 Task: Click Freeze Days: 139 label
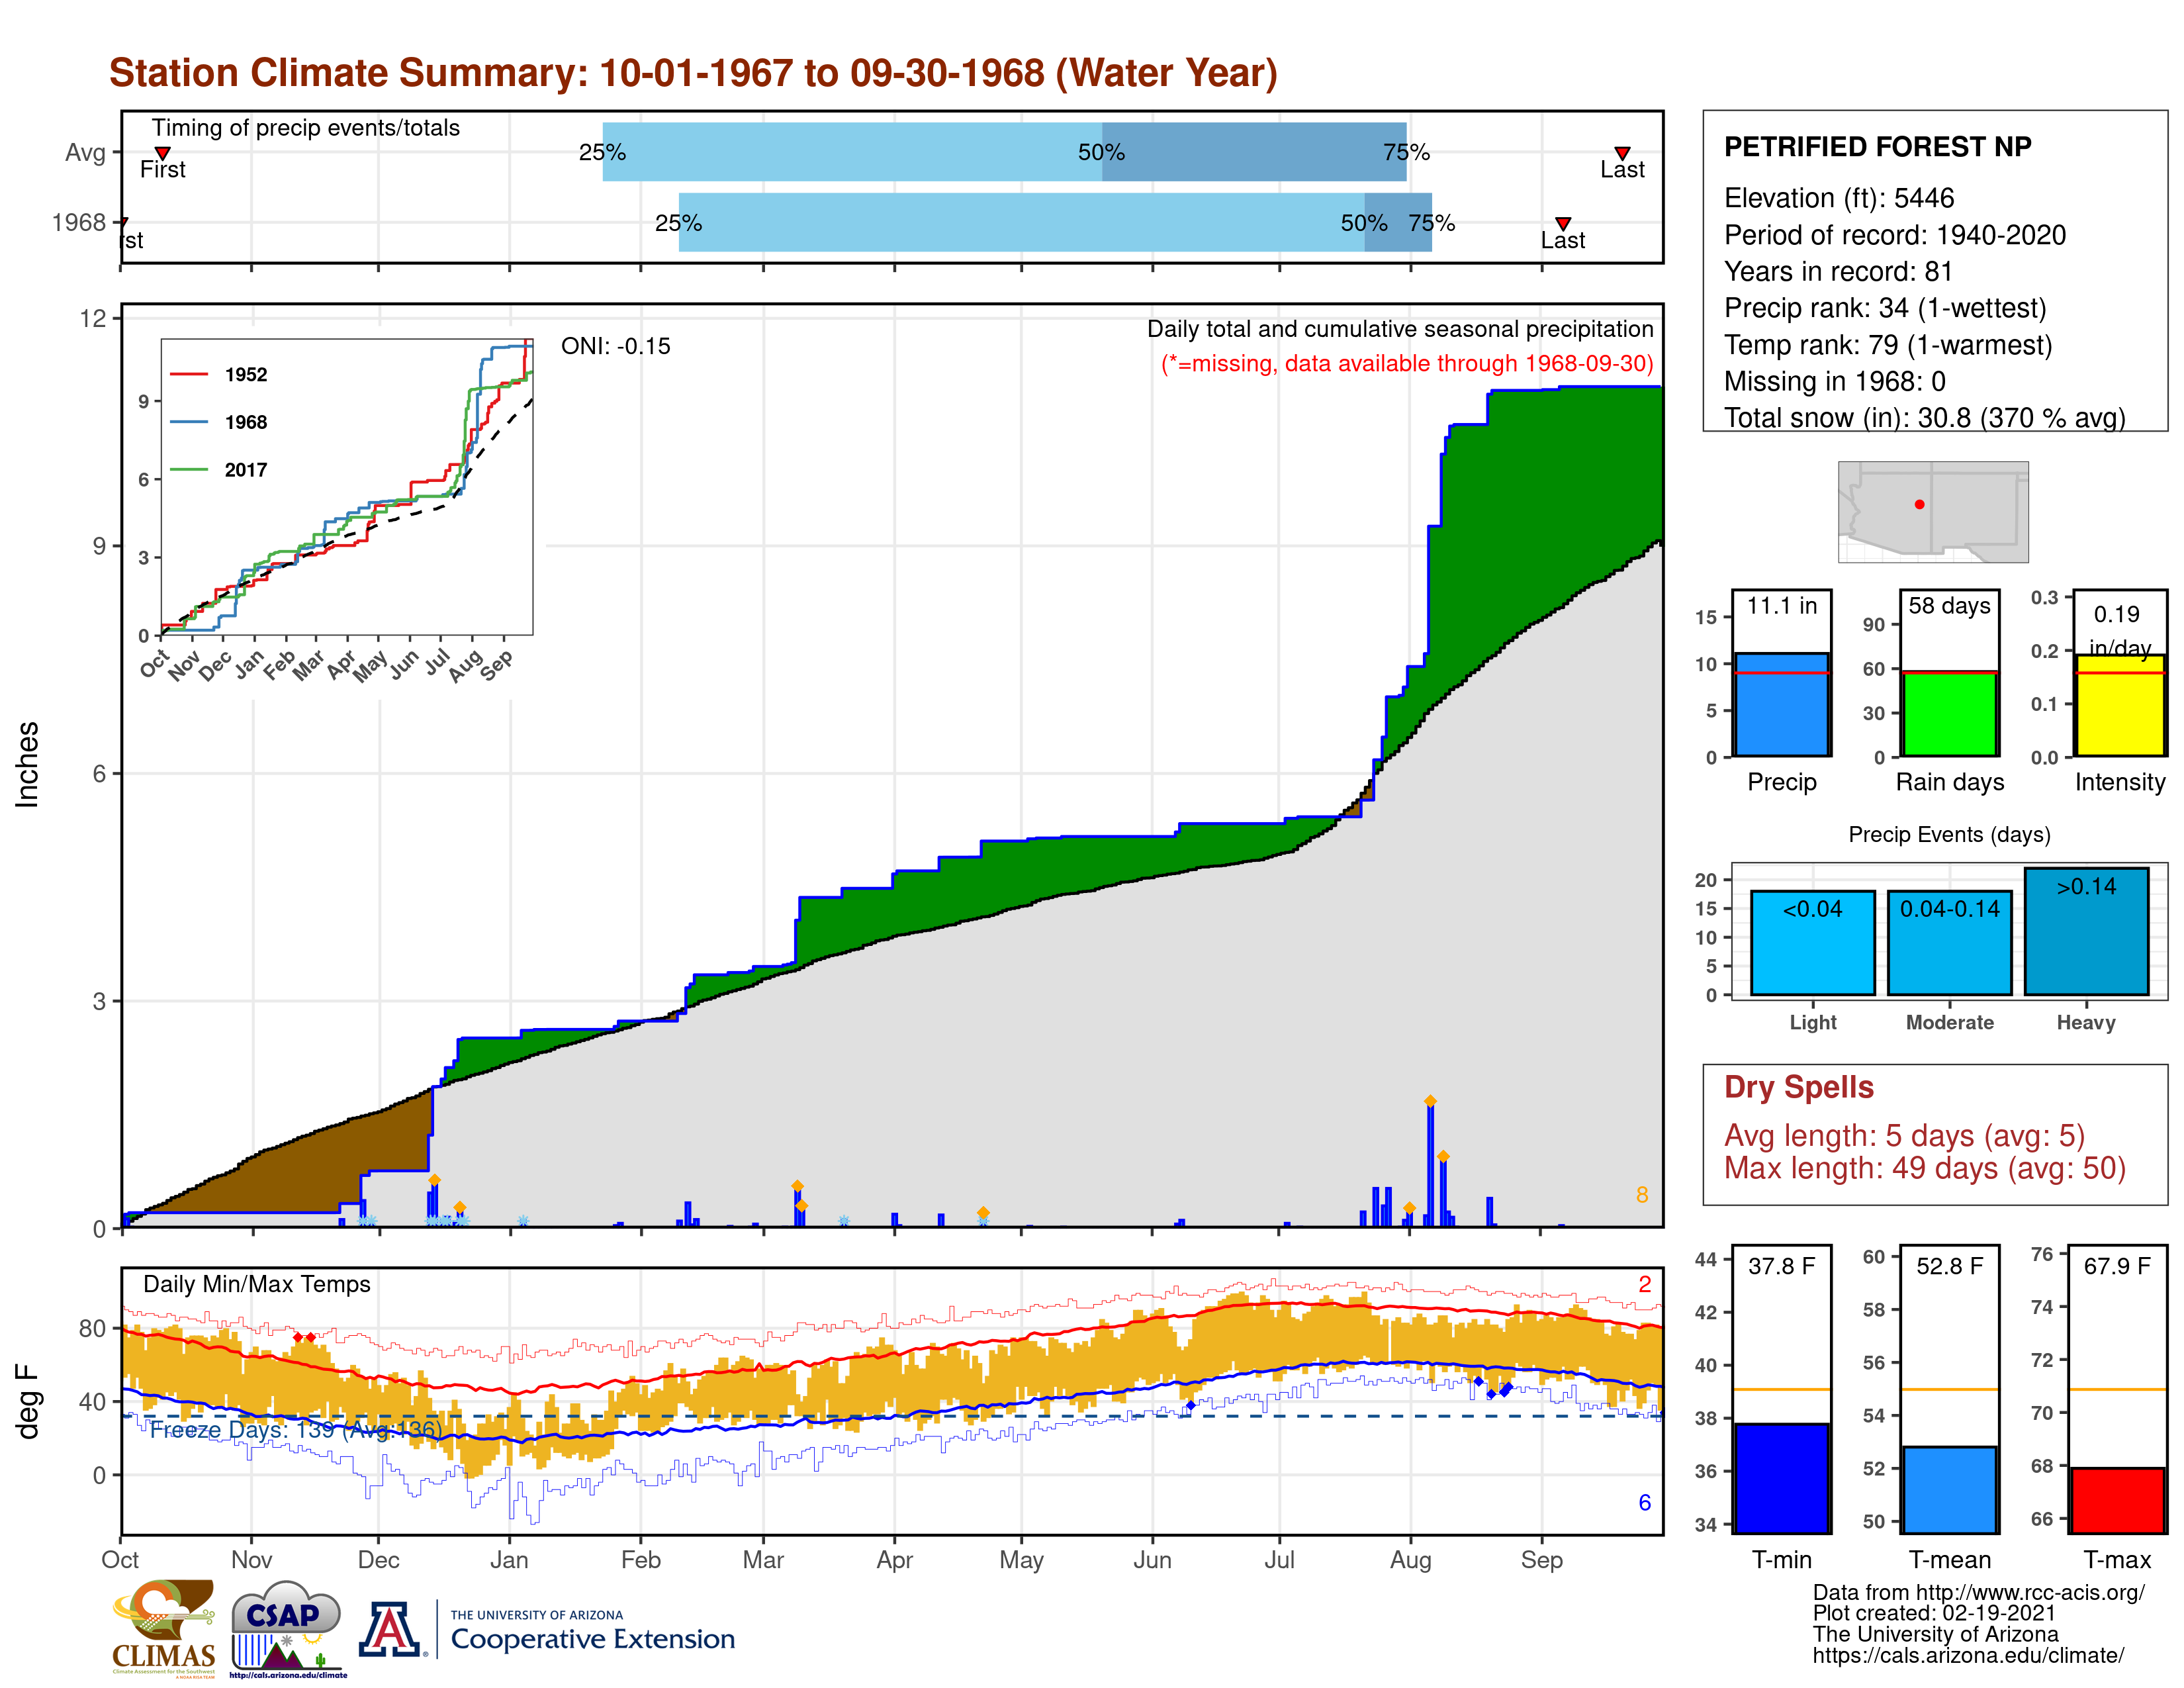[296, 1430]
